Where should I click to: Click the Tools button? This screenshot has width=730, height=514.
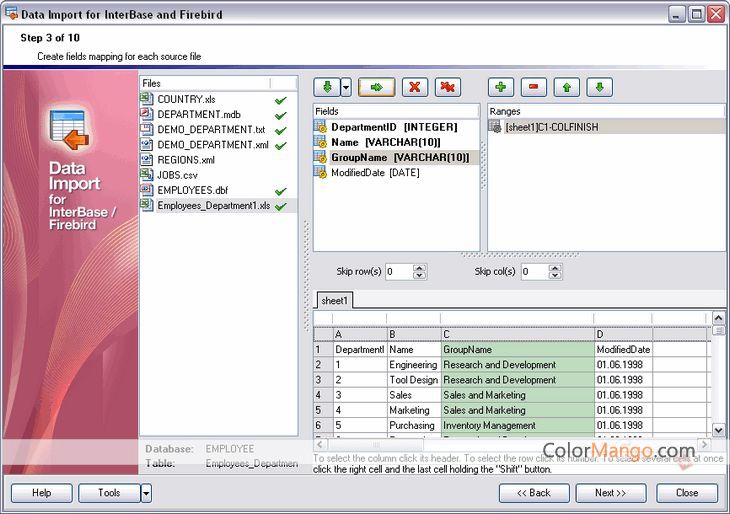(109, 493)
